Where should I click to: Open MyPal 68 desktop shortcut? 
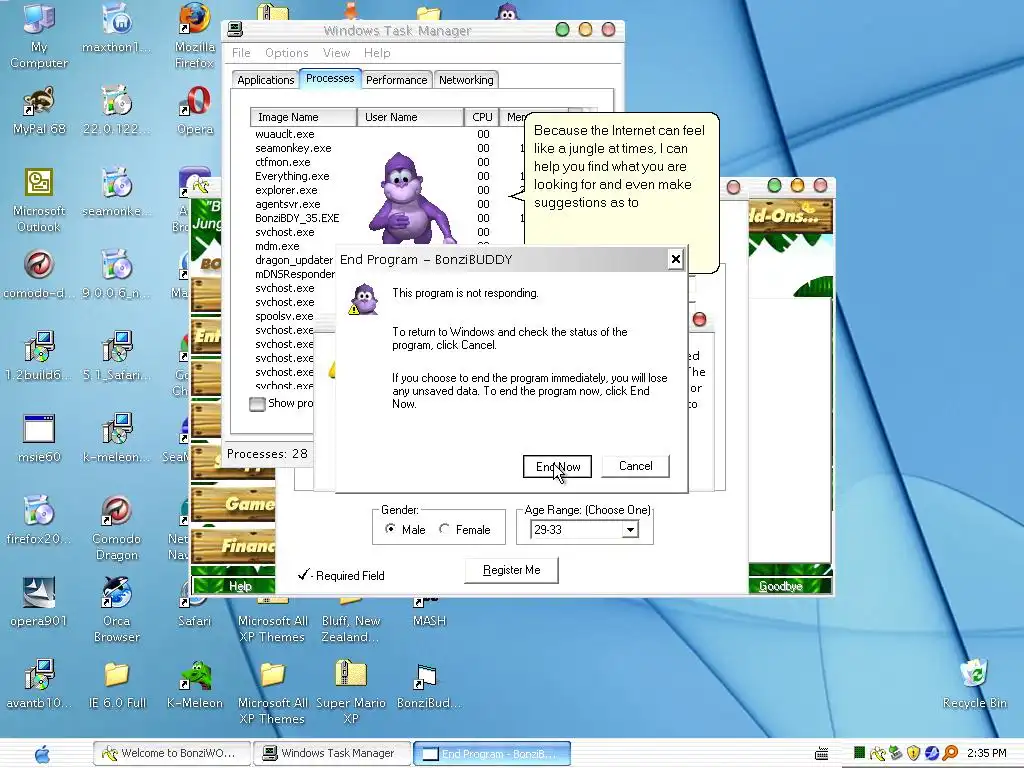point(39,110)
